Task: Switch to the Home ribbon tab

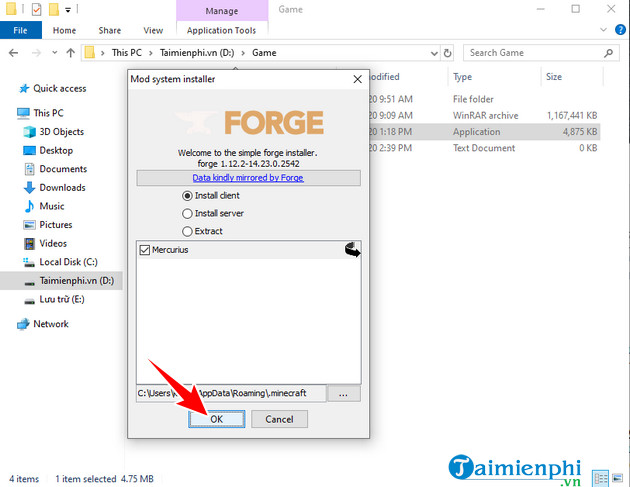Action: coord(64,31)
